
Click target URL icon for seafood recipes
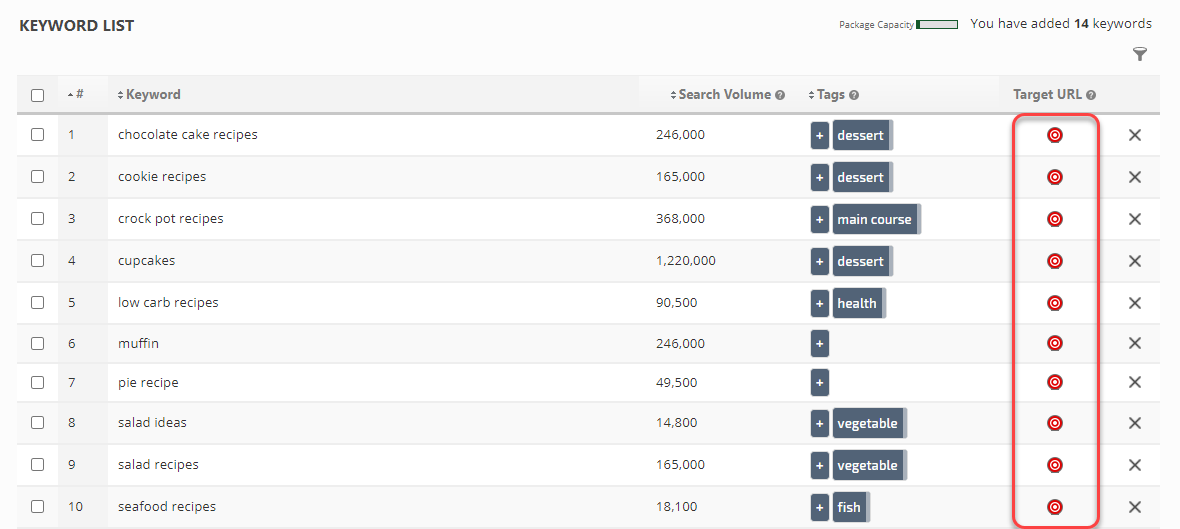point(1054,507)
